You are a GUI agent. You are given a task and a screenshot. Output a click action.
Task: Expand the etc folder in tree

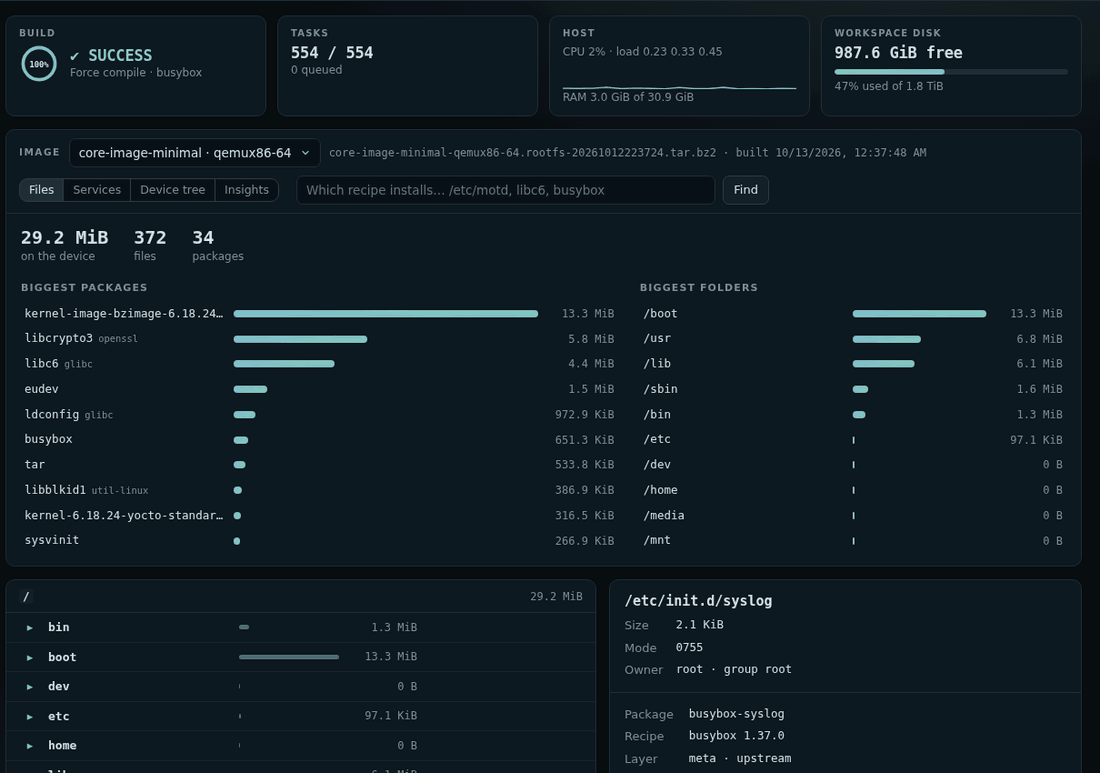pos(29,717)
